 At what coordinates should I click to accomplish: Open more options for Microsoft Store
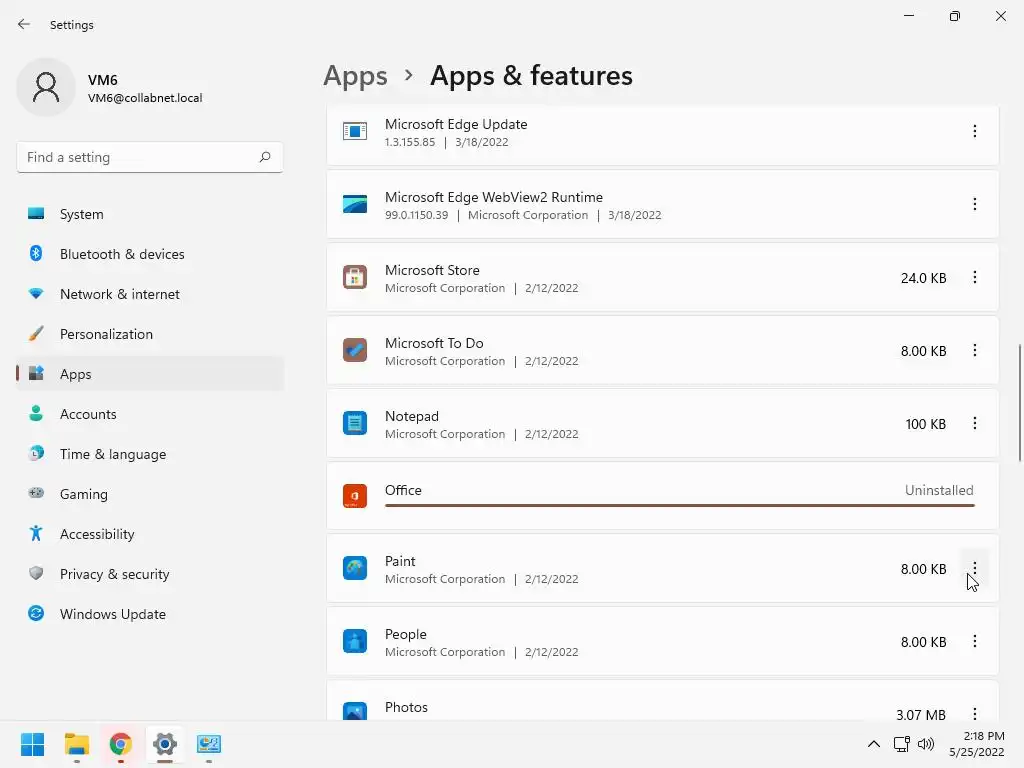click(x=975, y=278)
